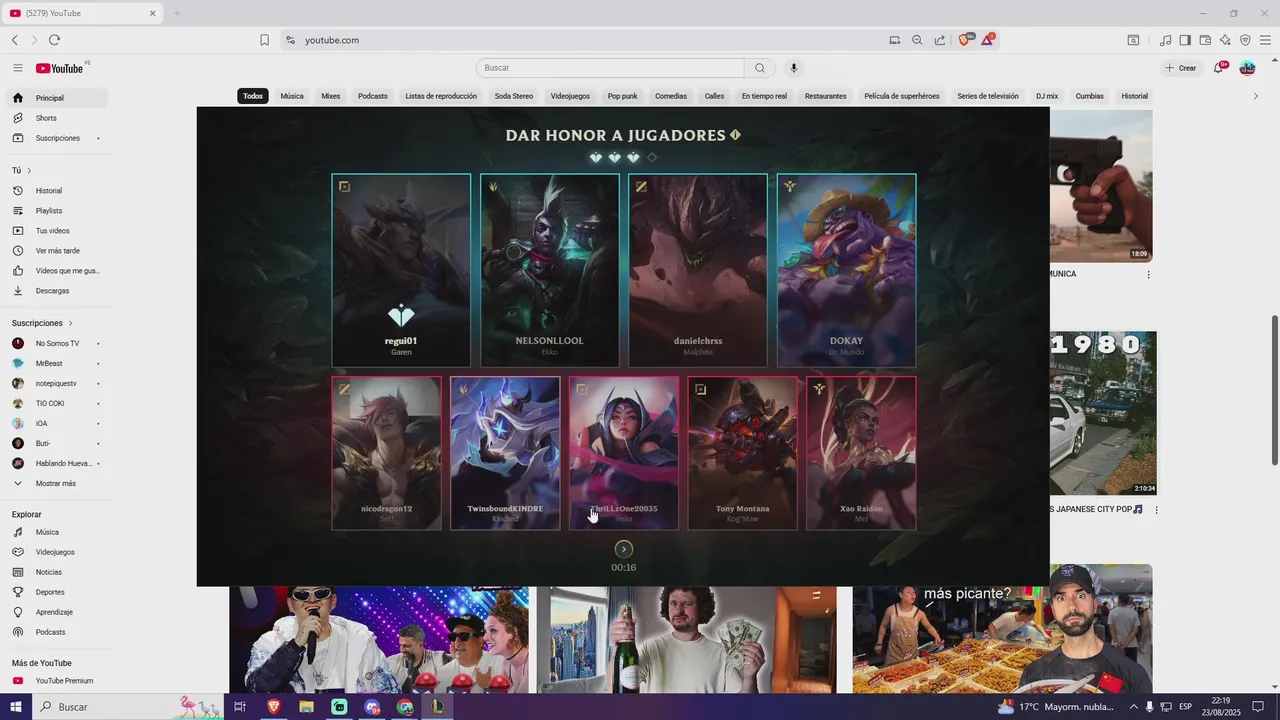Click the YouTube logo

pyautogui.click(x=60, y=68)
